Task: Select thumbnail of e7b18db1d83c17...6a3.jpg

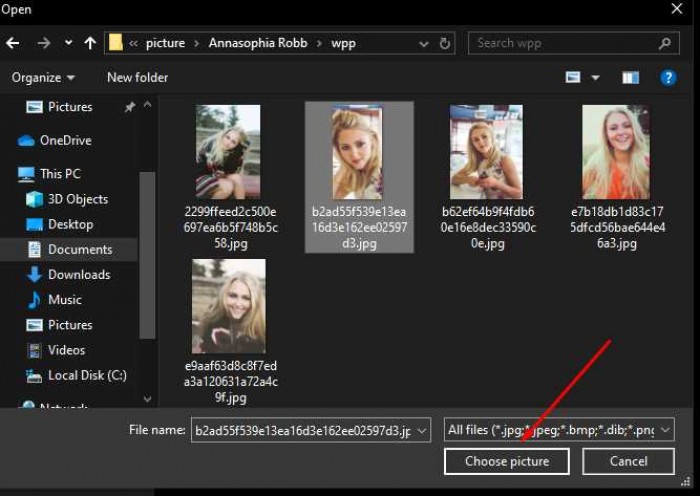Action: tap(616, 152)
